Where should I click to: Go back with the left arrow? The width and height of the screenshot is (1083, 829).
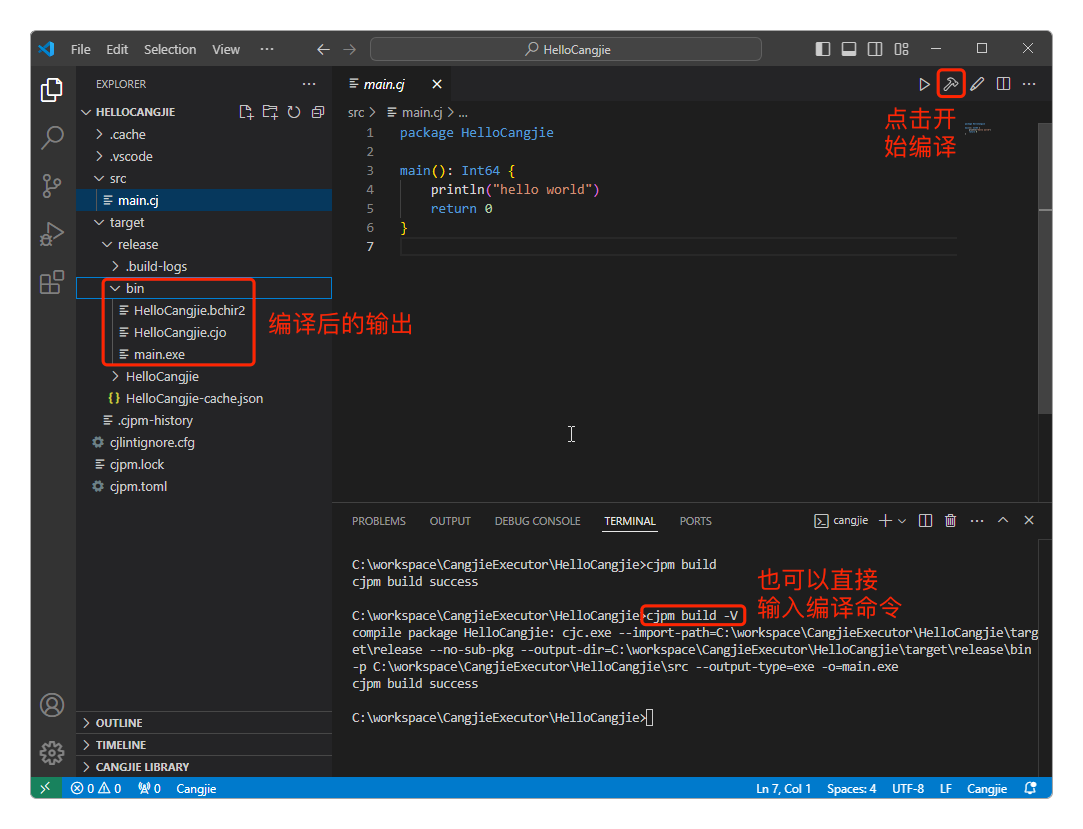(x=323, y=50)
